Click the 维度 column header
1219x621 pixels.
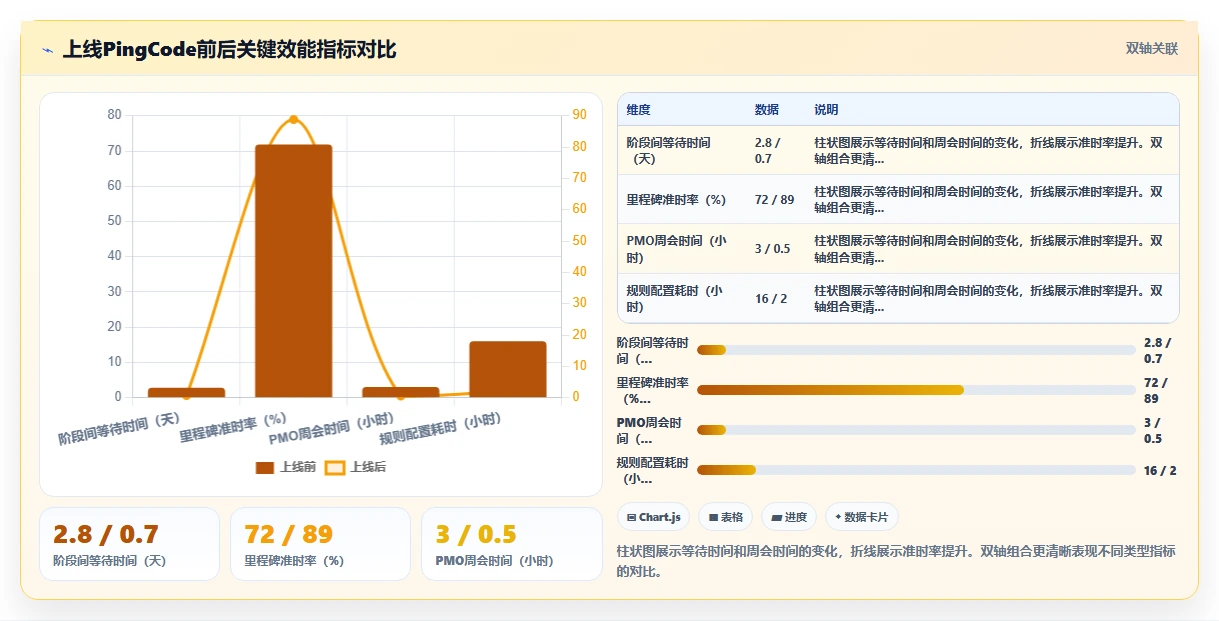[x=638, y=110]
